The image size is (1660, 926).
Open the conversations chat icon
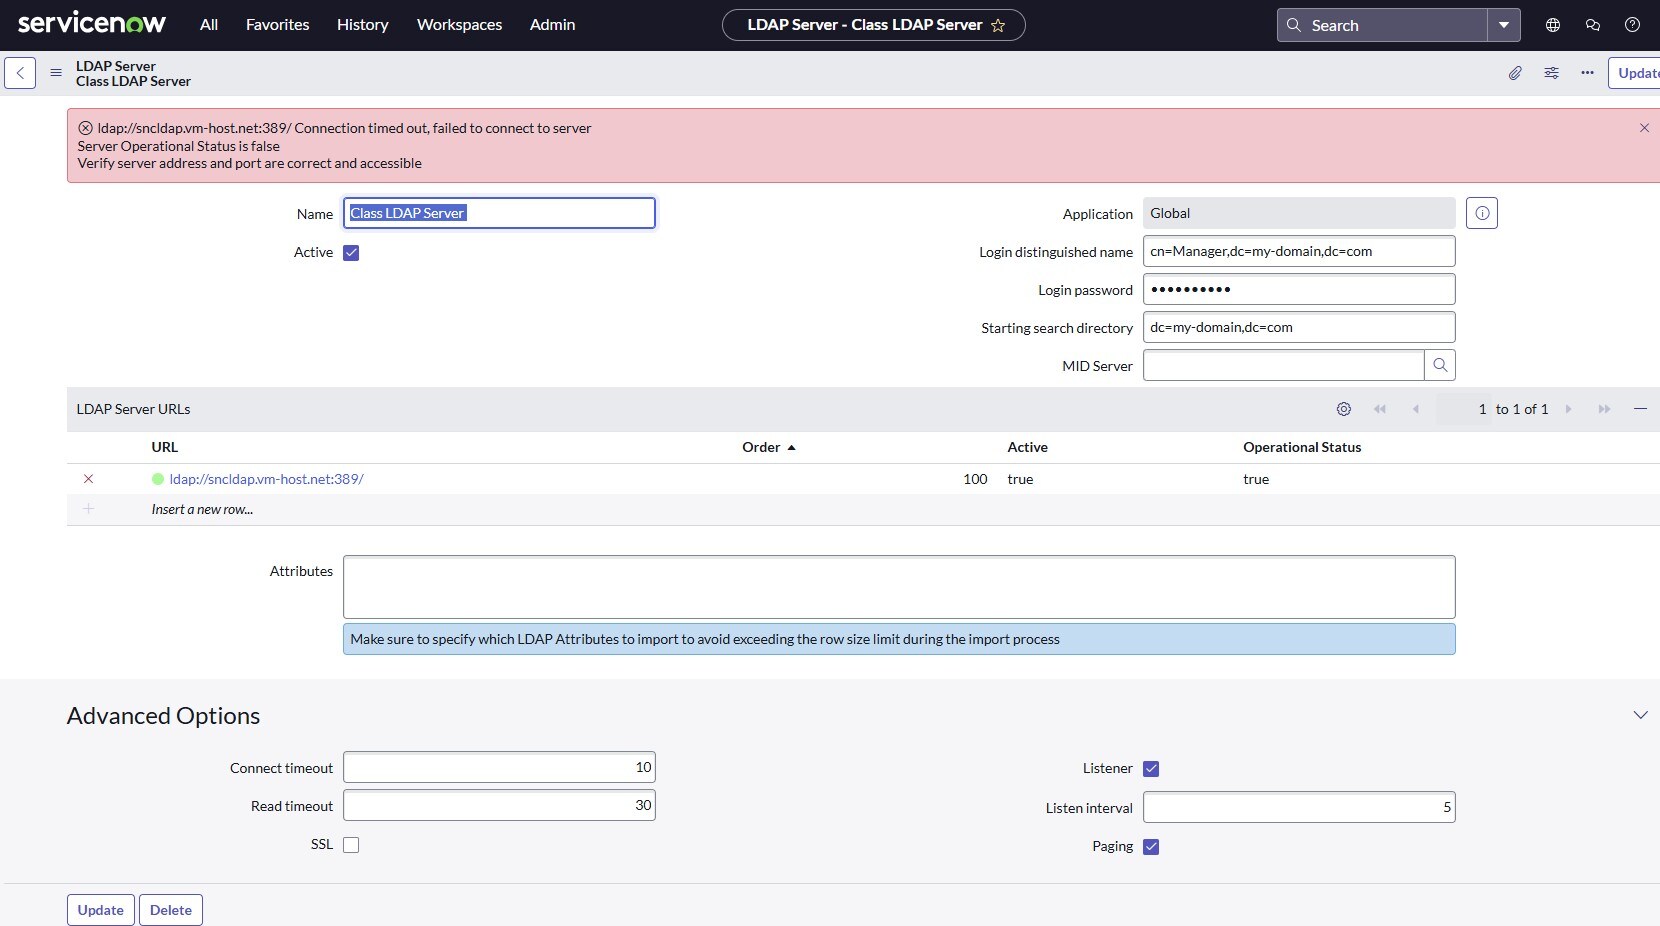pyautogui.click(x=1593, y=24)
